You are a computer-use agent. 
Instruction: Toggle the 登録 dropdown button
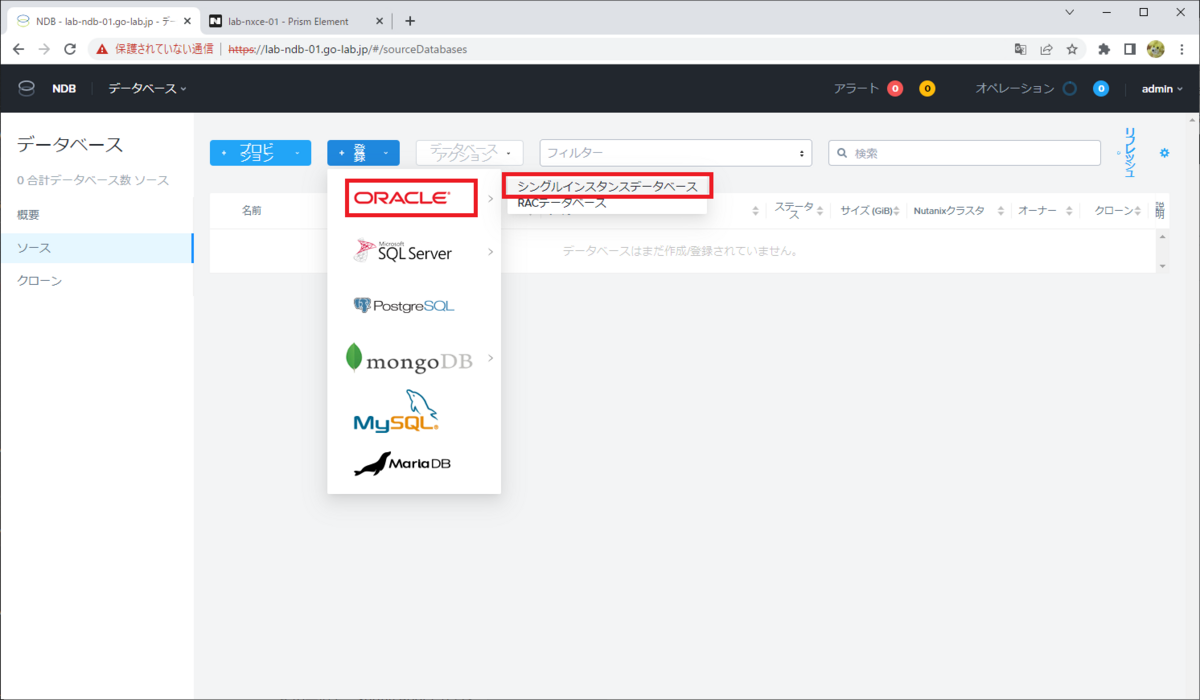click(x=363, y=153)
